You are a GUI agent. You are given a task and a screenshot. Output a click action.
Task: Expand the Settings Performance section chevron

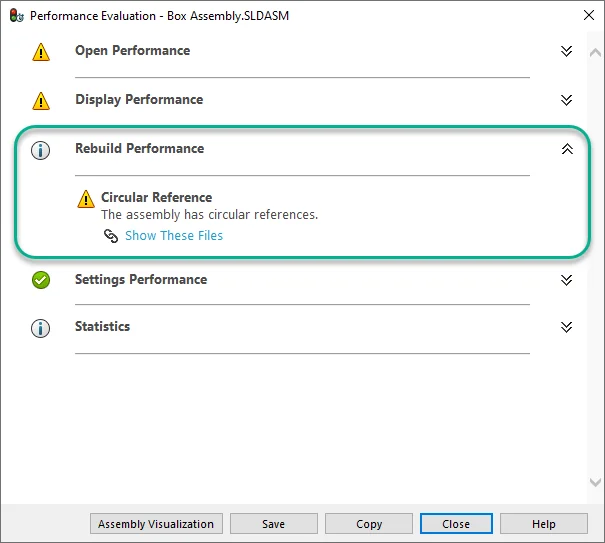567,280
